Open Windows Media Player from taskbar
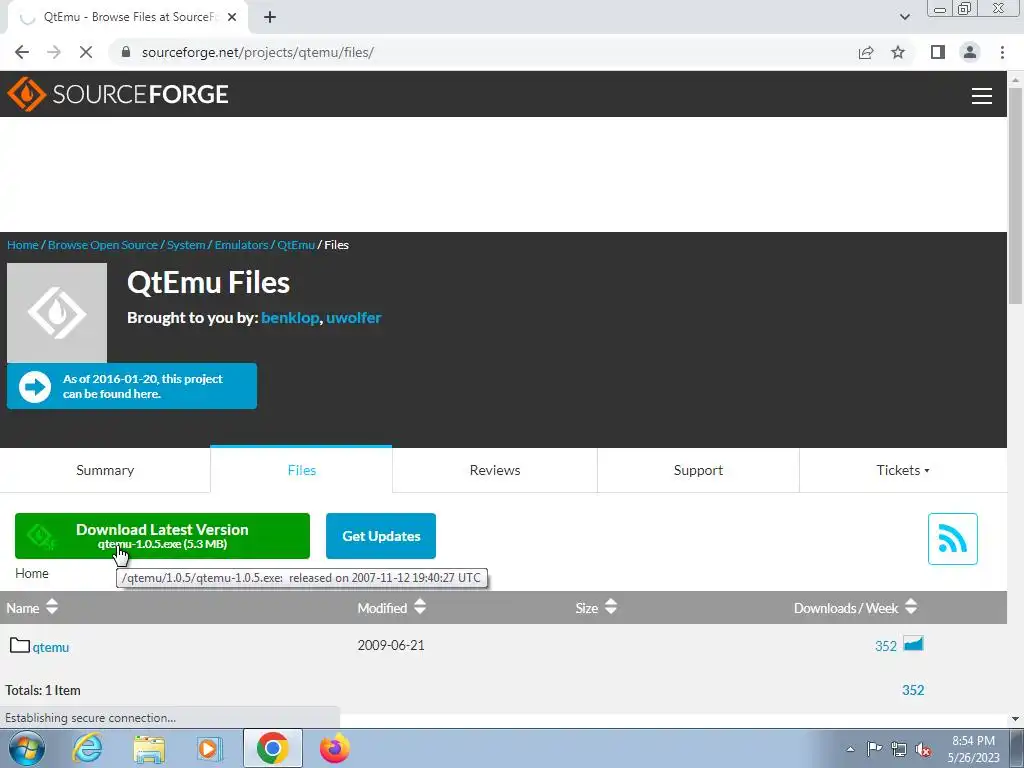1024x768 pixels. point(210,748)
